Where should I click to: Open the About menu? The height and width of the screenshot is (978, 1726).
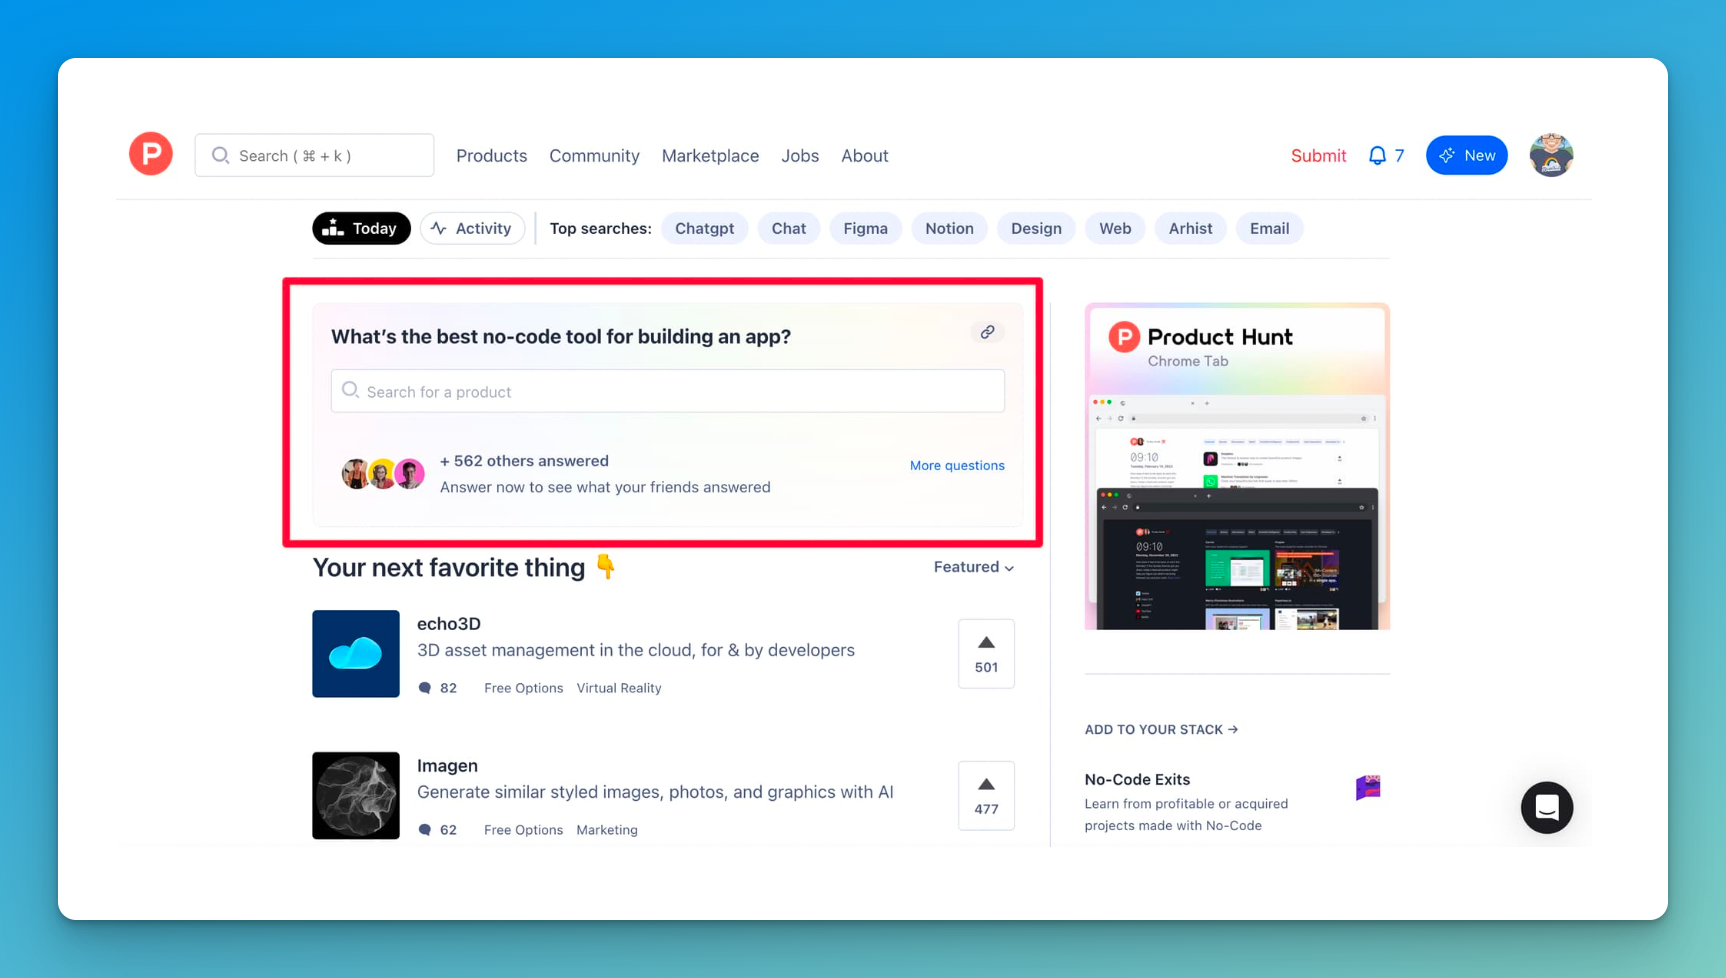864,155
